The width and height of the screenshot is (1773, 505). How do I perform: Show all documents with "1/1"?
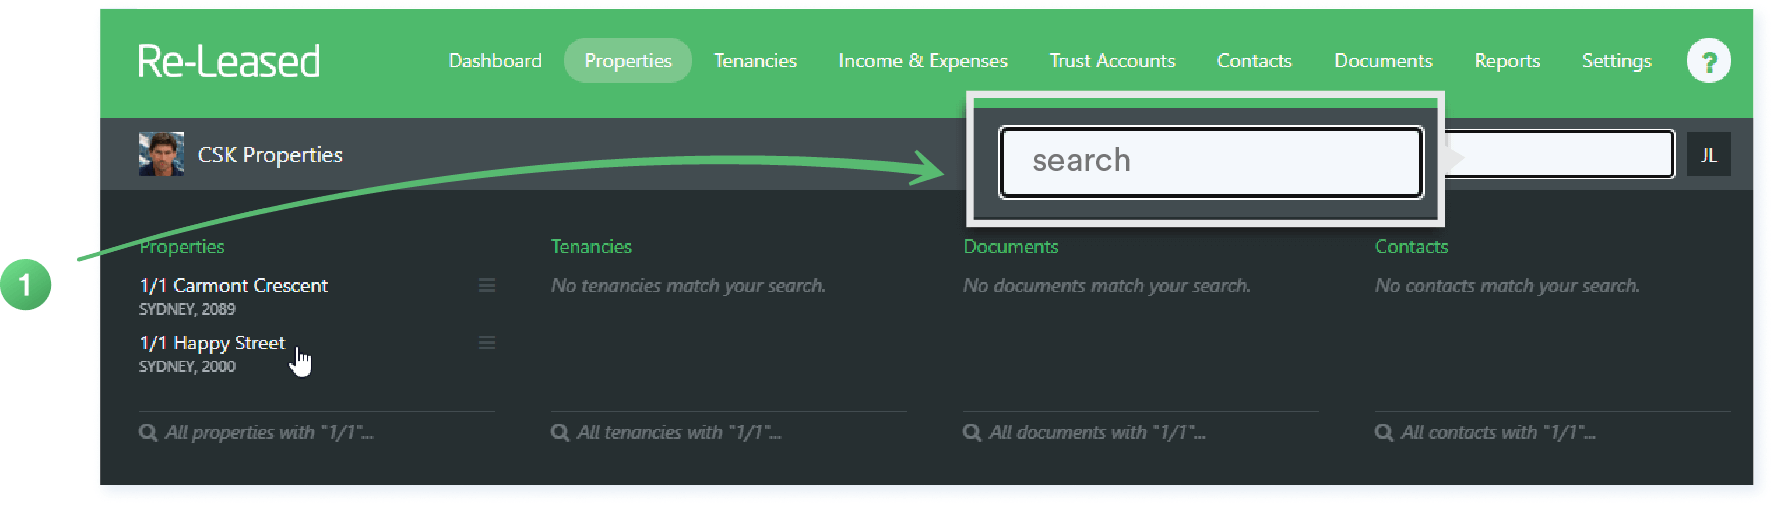pos(1097,432)
